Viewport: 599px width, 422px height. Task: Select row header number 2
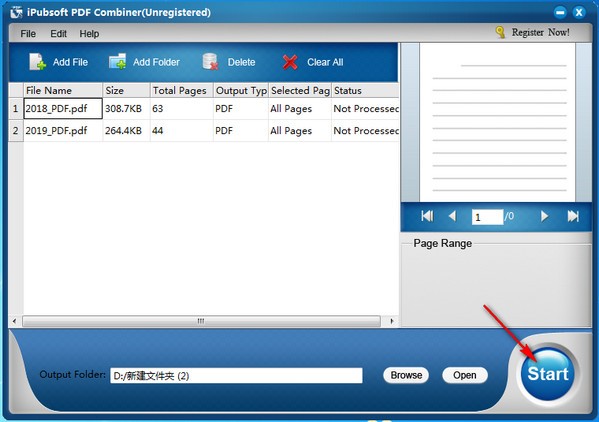coord(16,131)
